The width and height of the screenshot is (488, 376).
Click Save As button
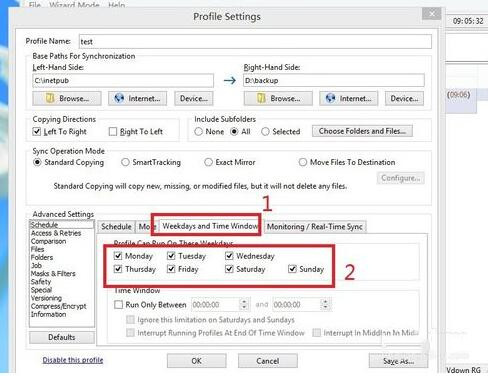(398, 361)
